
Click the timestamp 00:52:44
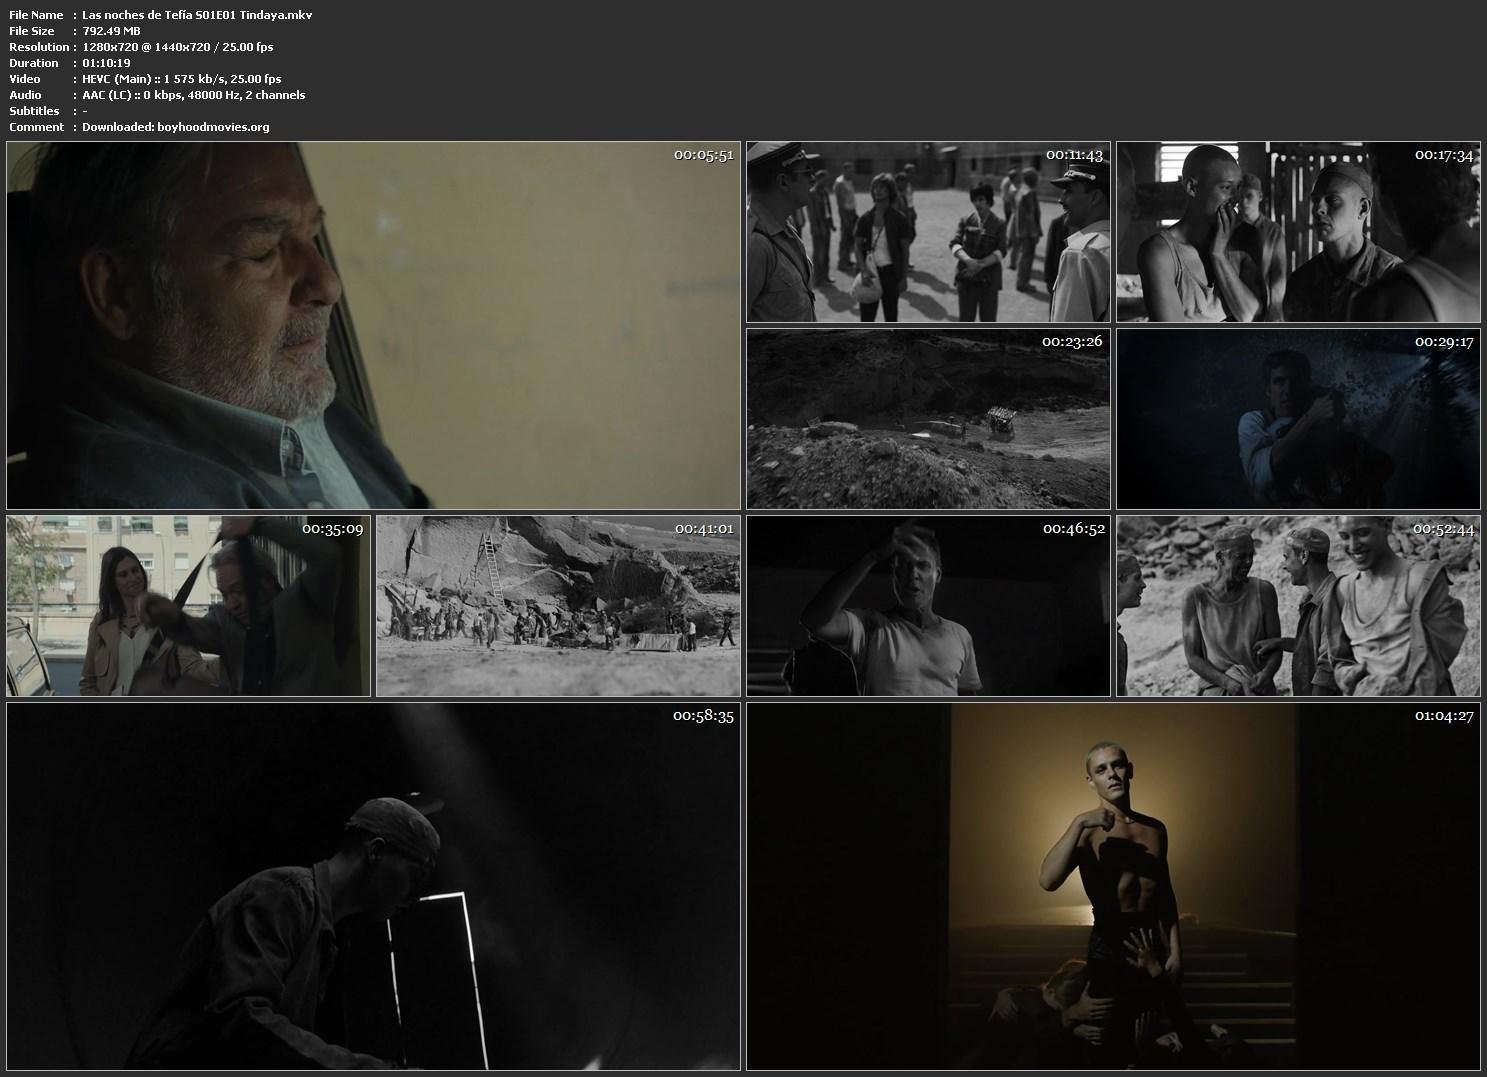(x=1444, y=529)
